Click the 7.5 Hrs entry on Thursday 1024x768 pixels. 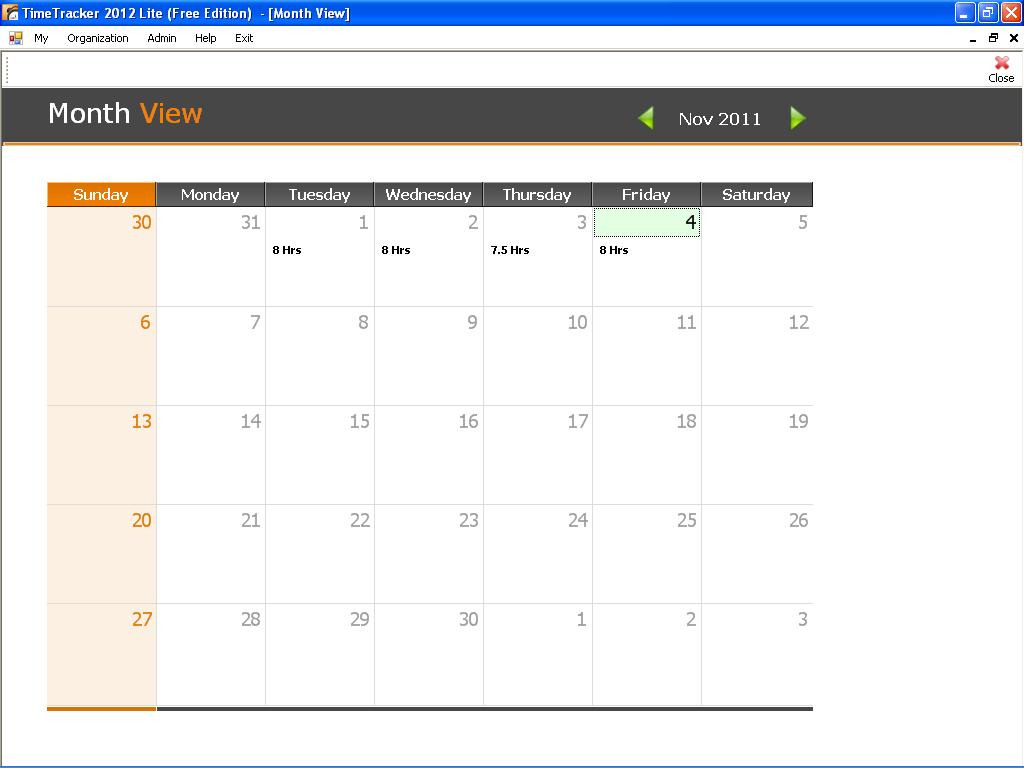(x=510, y=250)
